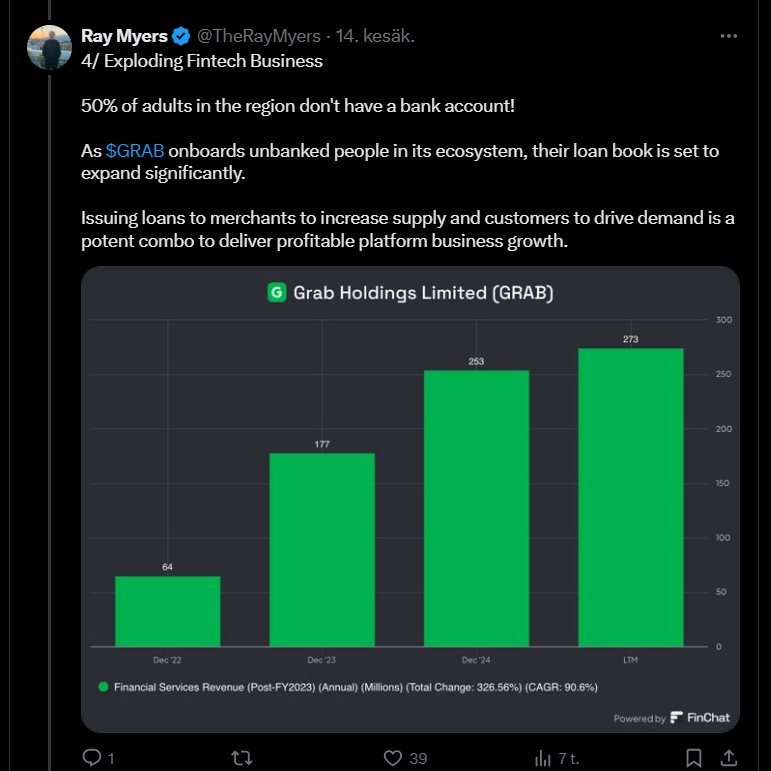Click the green legend dot for Financial Services Revenue

(x=102, y=687)
